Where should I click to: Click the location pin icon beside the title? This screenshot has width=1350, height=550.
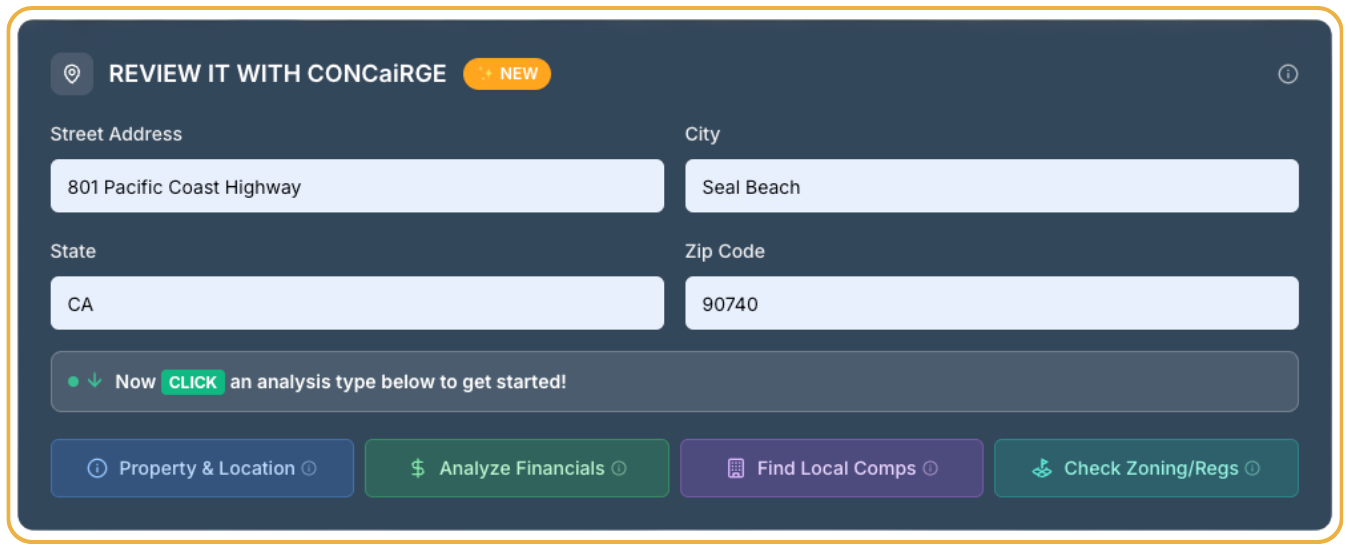pos(72,74)
